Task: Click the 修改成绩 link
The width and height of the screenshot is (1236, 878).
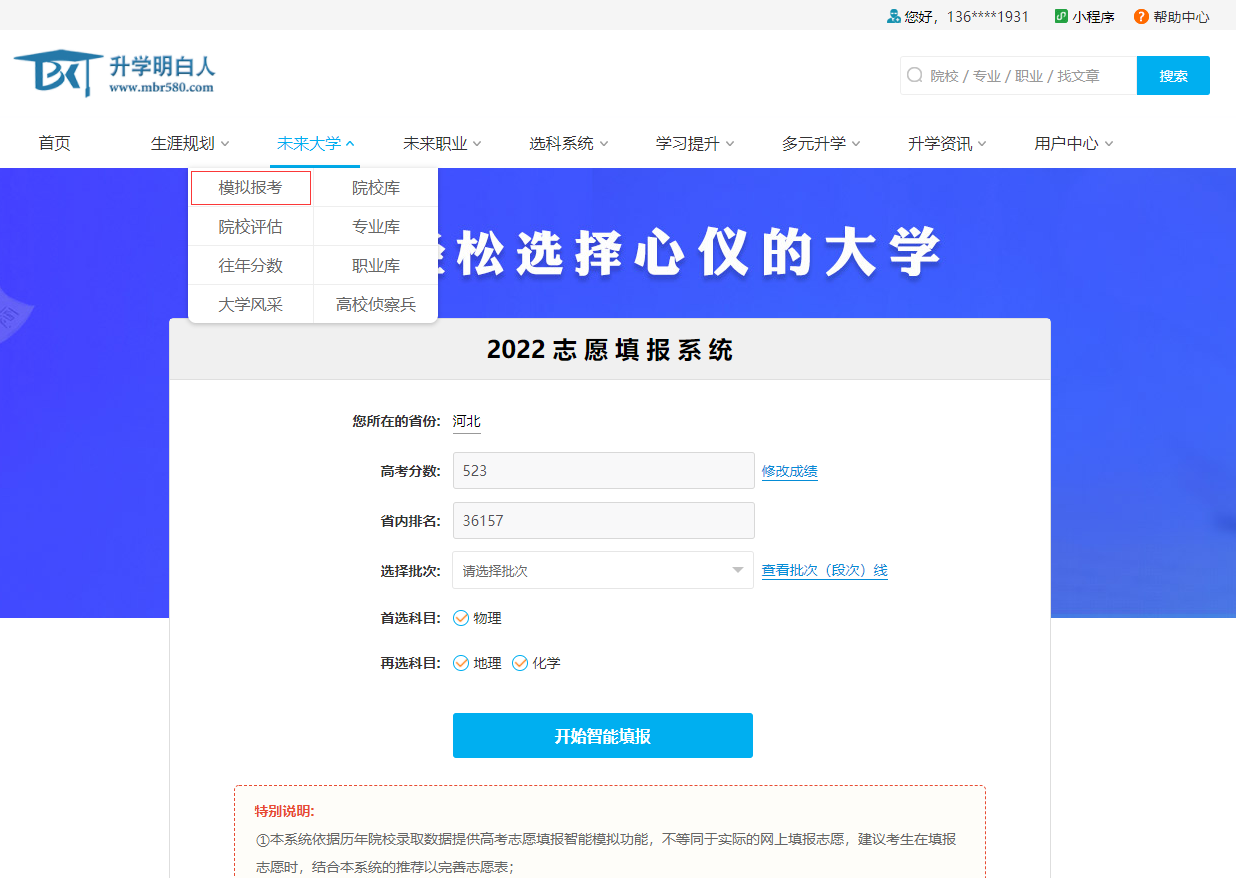Action: 790,471
